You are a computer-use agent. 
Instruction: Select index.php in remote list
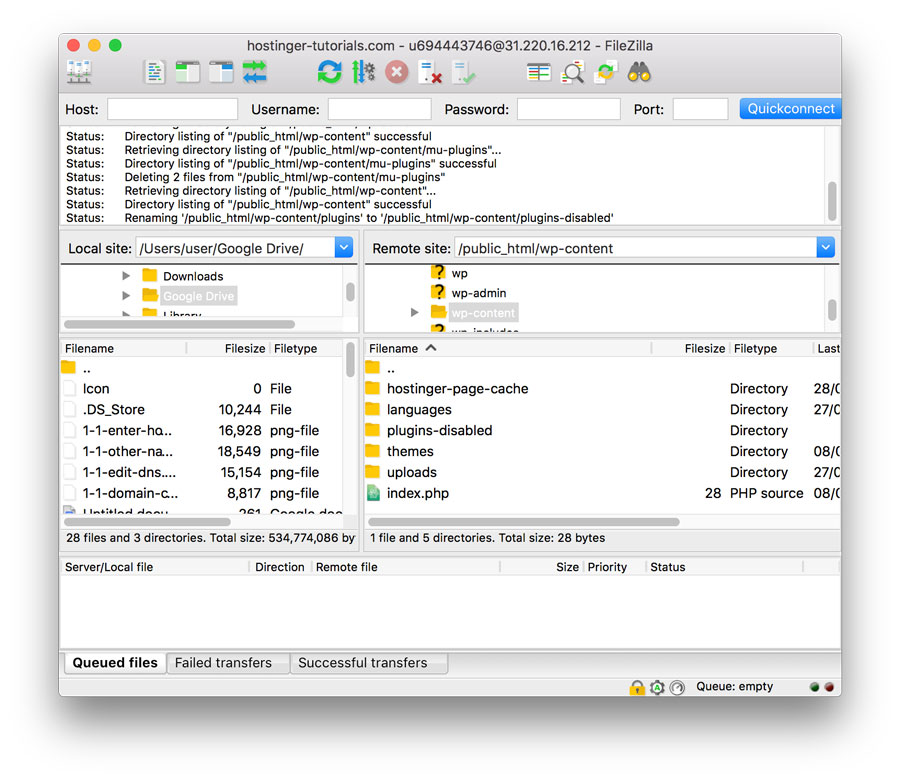point(602,493)
